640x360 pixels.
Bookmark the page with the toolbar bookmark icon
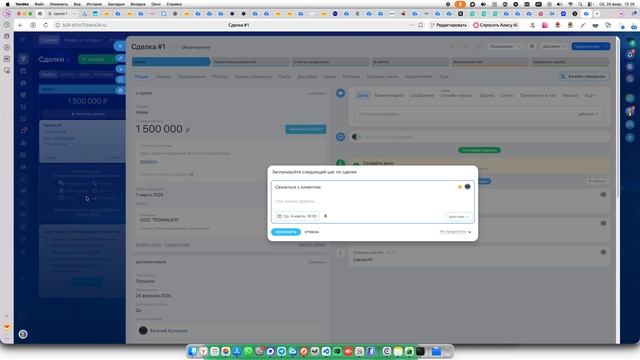click(x=420, y=25)
